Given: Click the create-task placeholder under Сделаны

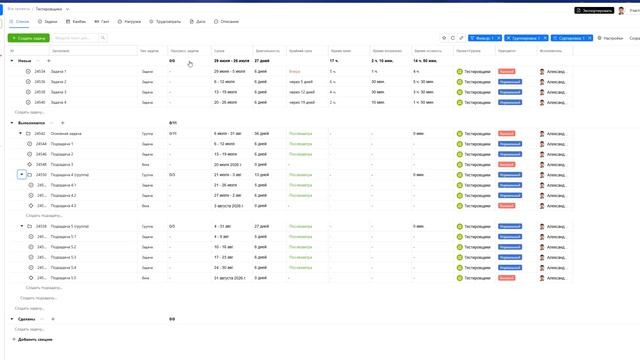Looking at the screenshot, I should click(x=29, y=329).
